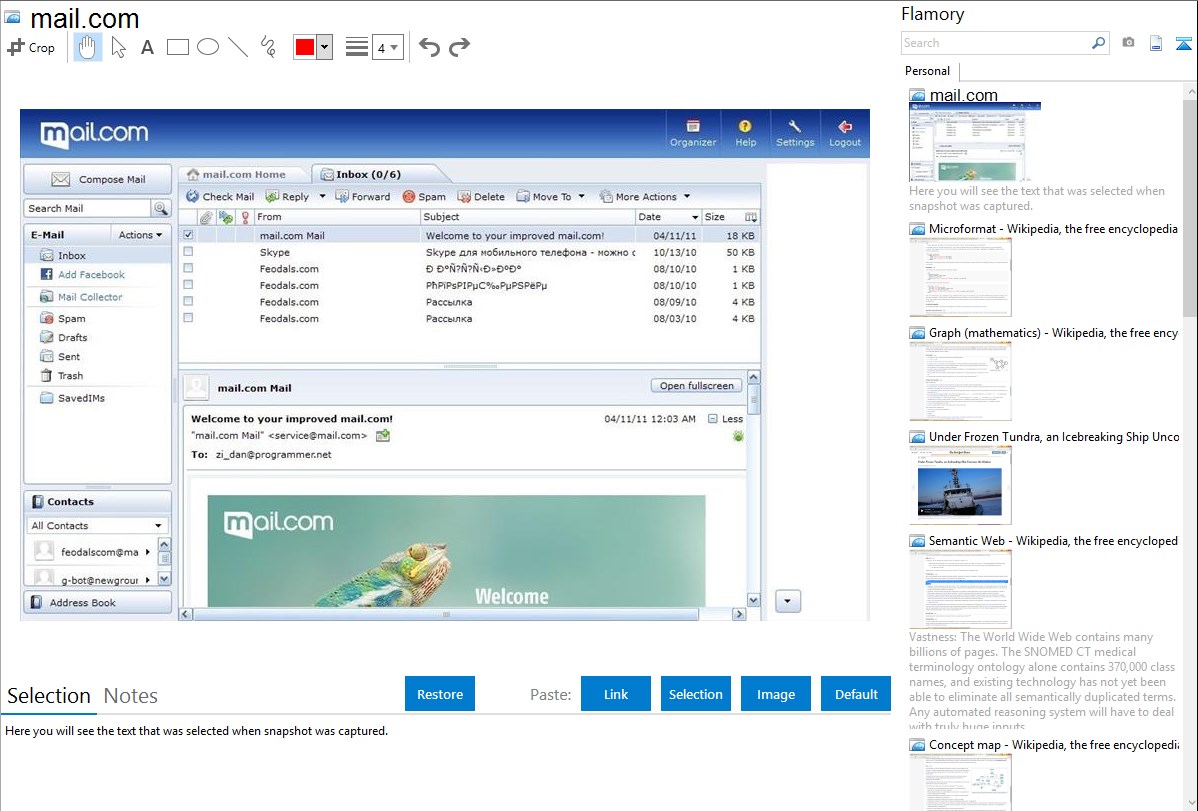Click the Search Mail field

click(x=87, y=208)
